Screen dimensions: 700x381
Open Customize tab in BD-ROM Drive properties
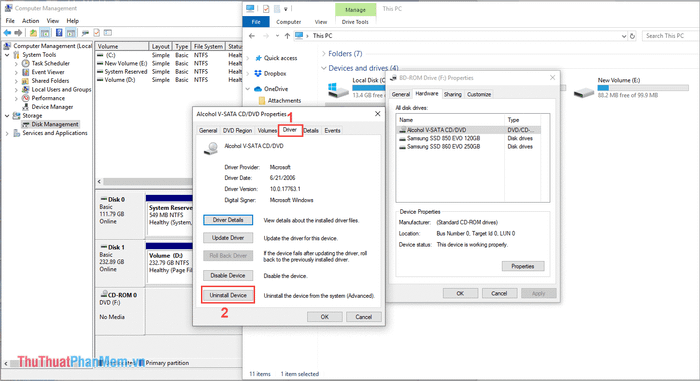[479, 94]
